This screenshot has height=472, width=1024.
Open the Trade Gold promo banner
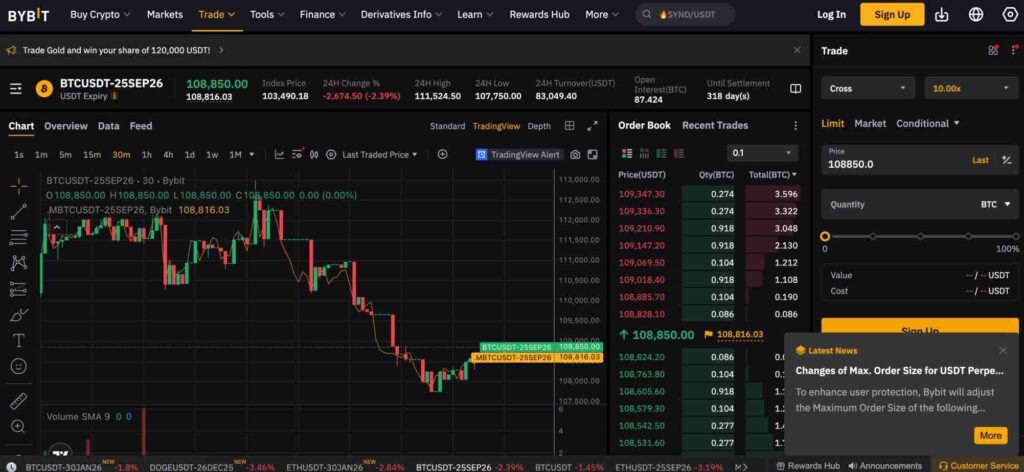tap(116, 50)
